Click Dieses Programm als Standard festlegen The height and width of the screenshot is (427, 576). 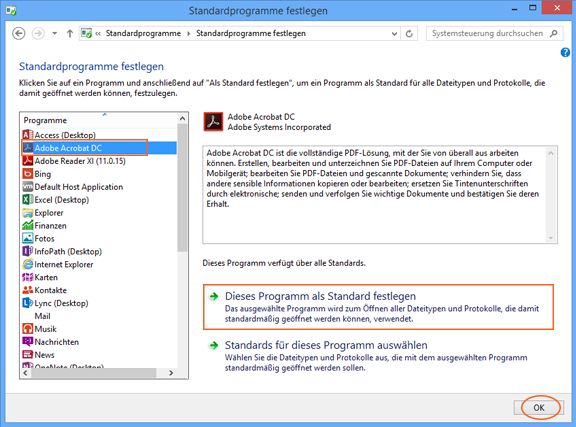pos(378,307)
